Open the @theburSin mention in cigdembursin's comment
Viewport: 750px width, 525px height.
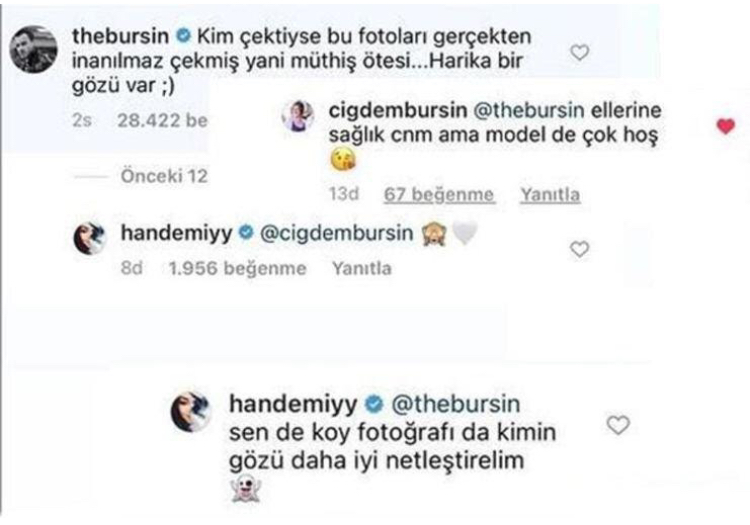tap(529, 110)
